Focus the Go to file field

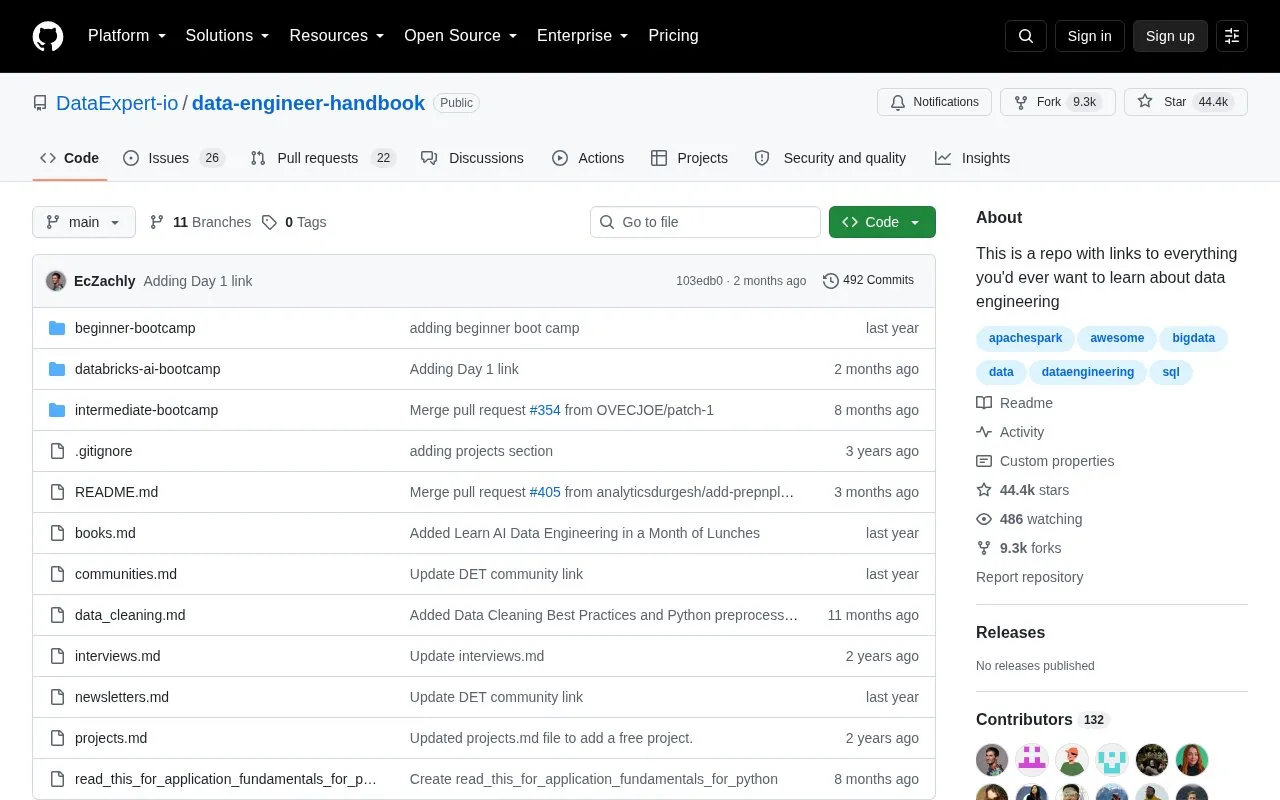(x=705, y=222)
